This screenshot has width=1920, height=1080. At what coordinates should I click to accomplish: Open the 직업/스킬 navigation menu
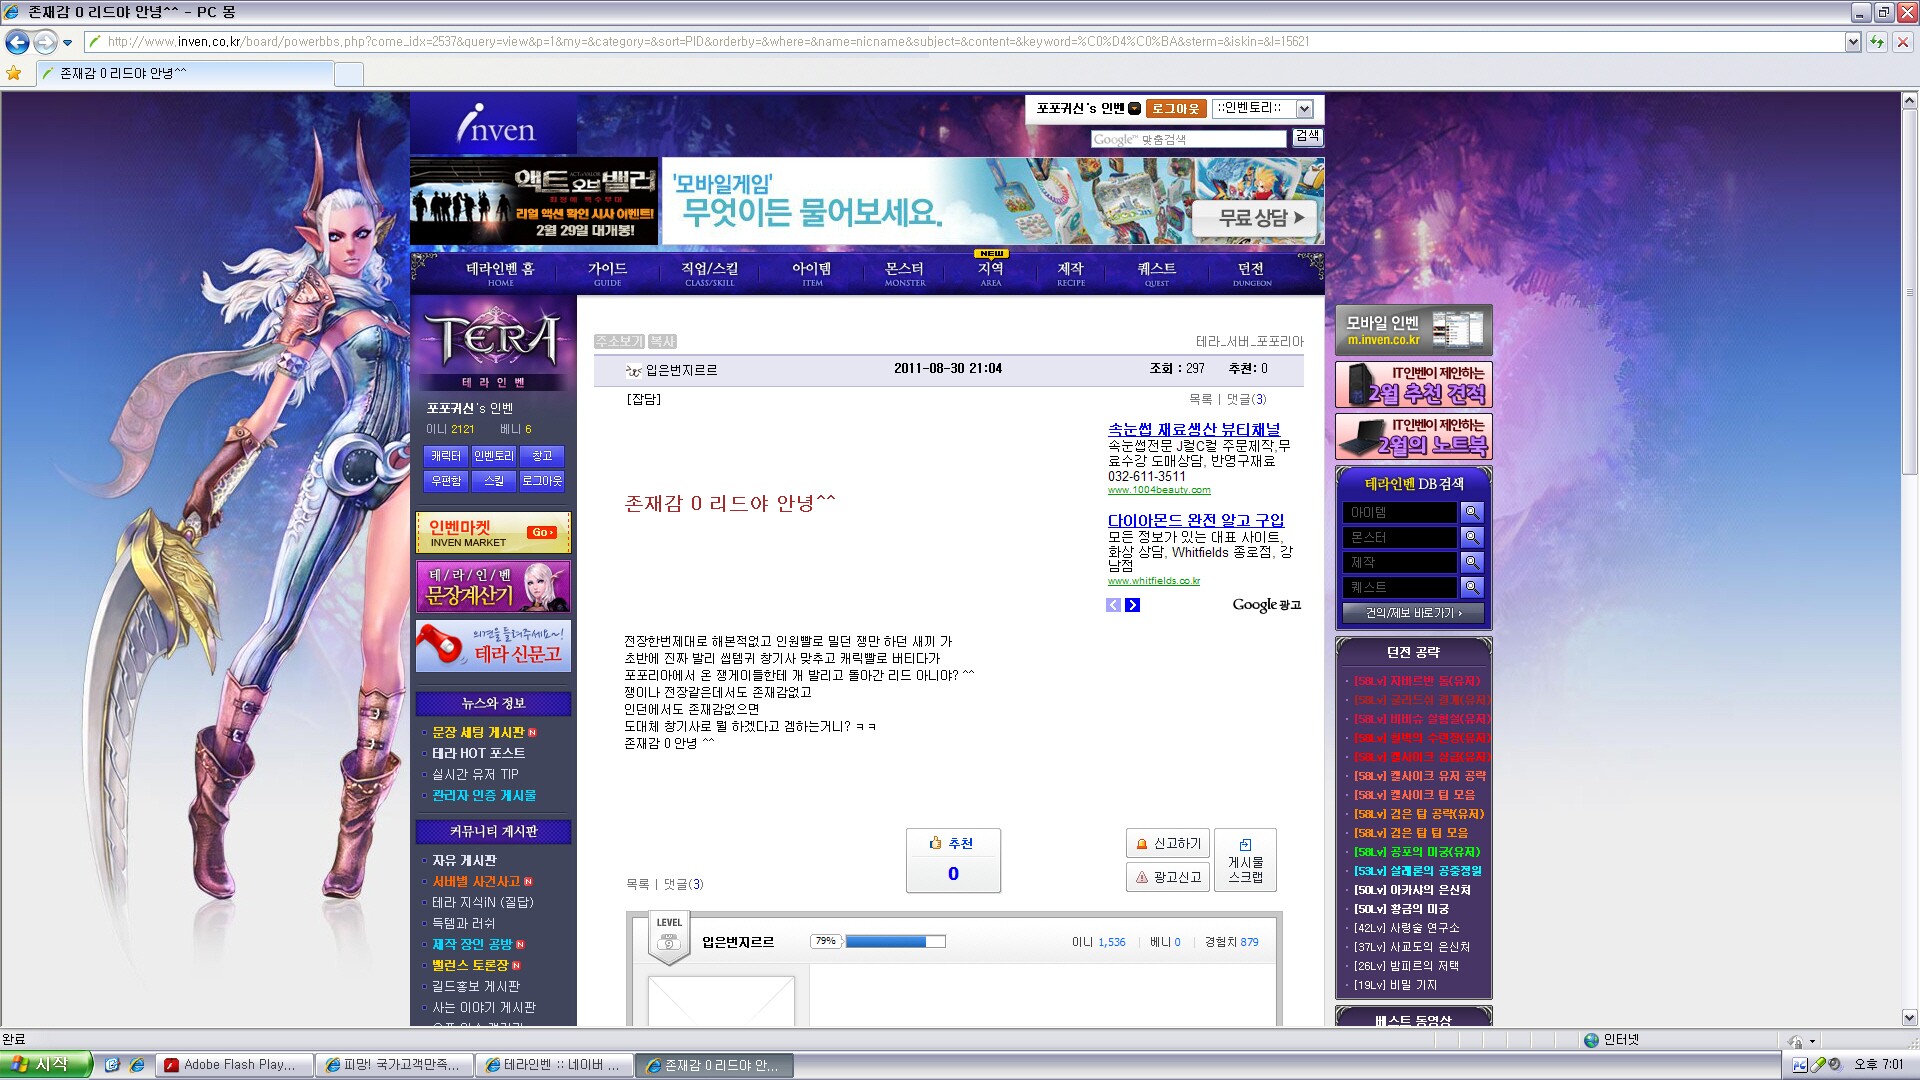pos(709,273)
